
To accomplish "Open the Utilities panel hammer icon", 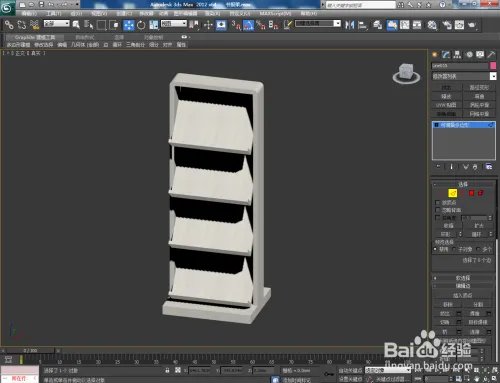I will coord(491,54).
